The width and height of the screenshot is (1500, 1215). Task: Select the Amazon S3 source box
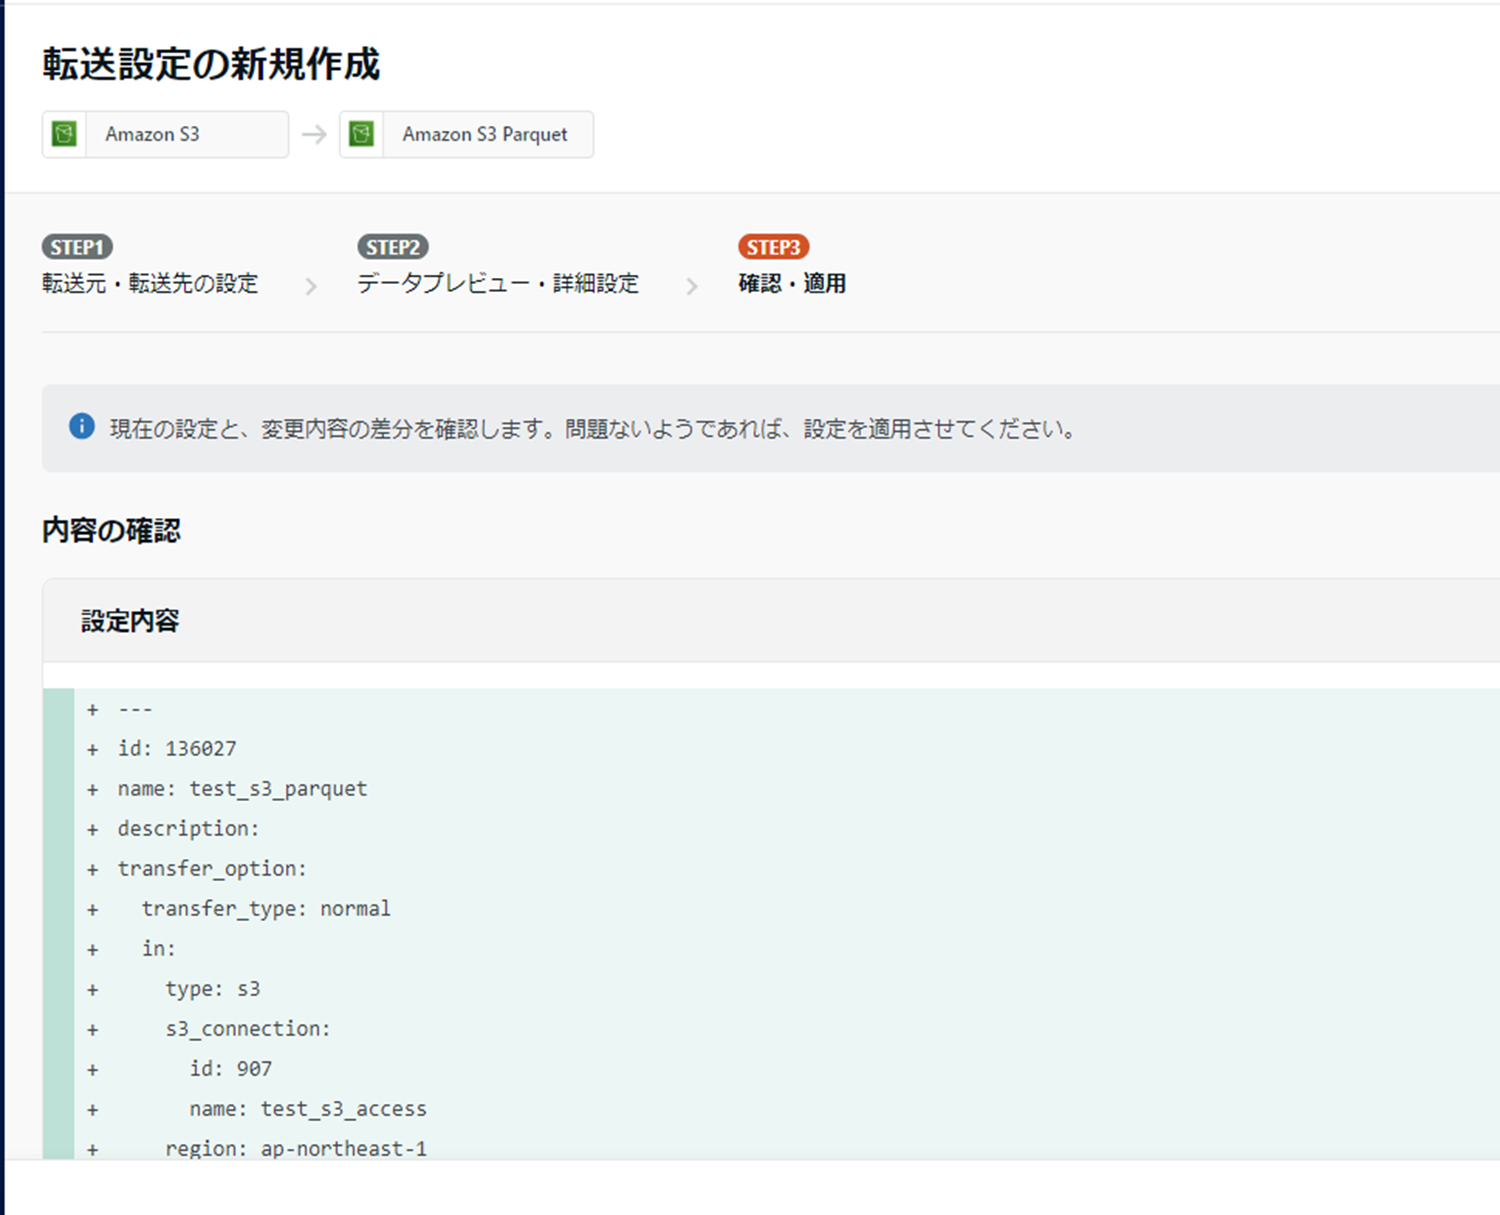click(165, 134)
